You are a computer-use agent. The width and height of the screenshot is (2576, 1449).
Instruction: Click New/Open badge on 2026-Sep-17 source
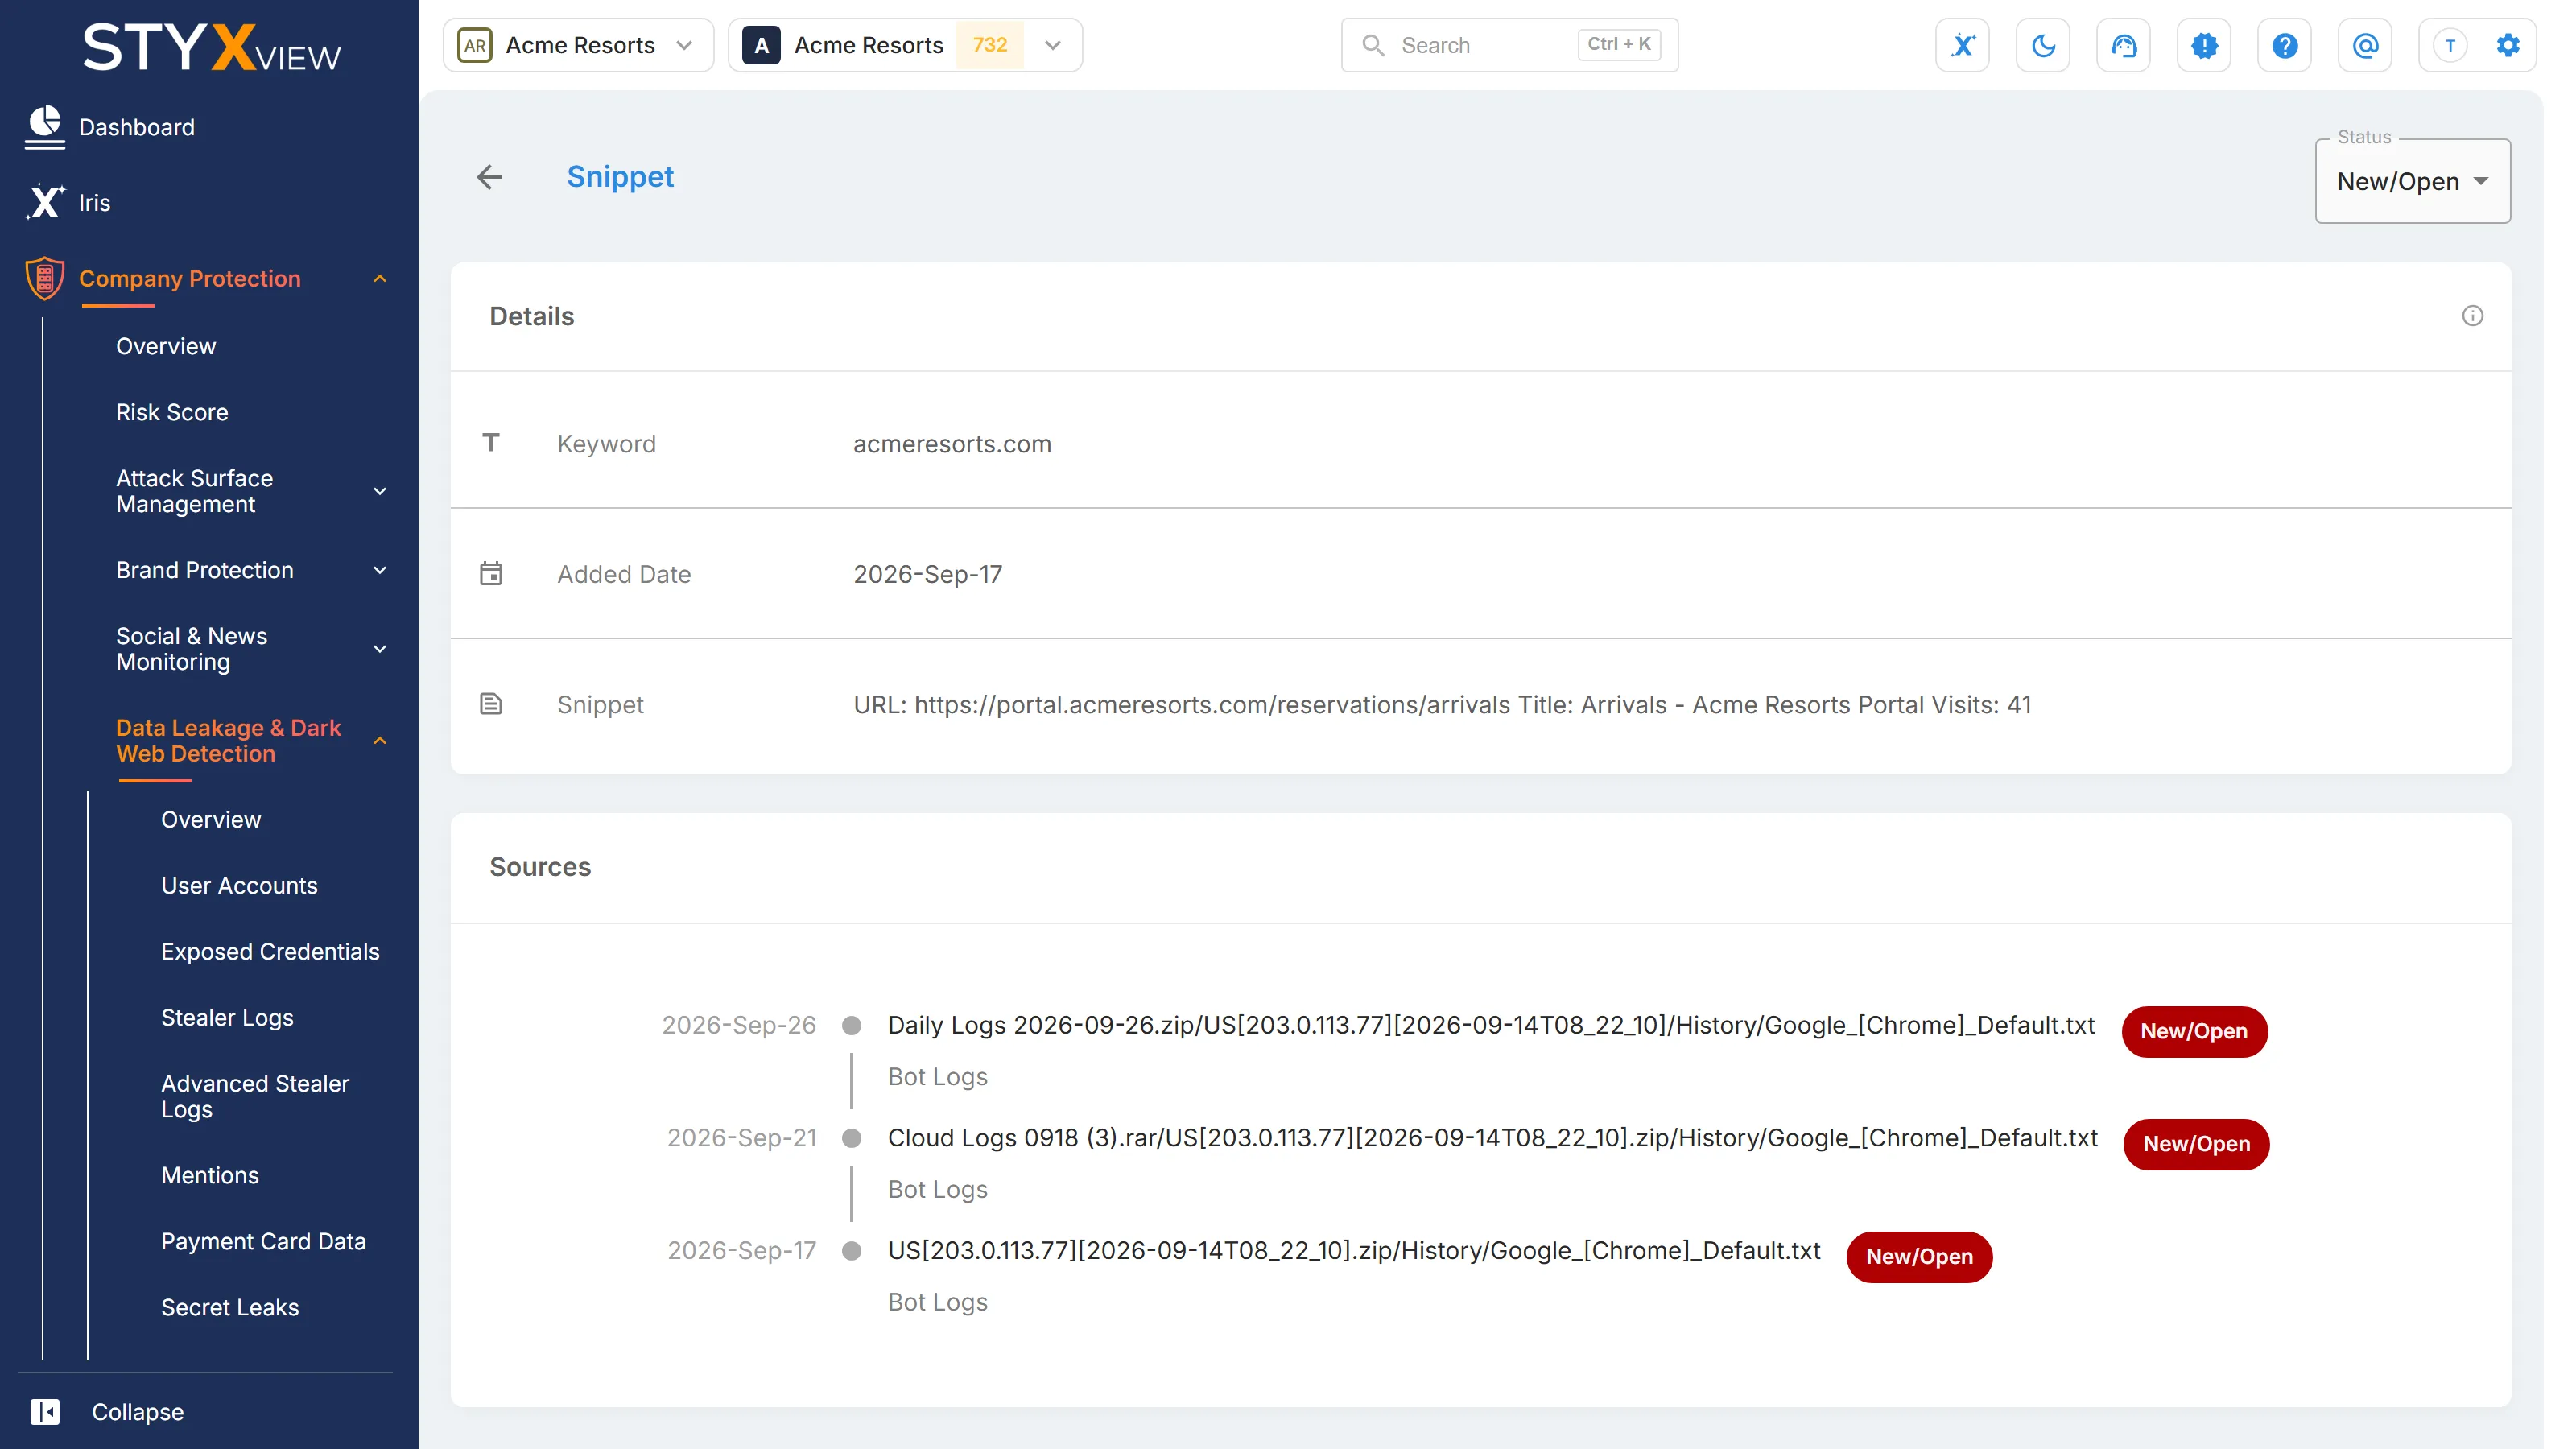(x=1919, y=1257)
